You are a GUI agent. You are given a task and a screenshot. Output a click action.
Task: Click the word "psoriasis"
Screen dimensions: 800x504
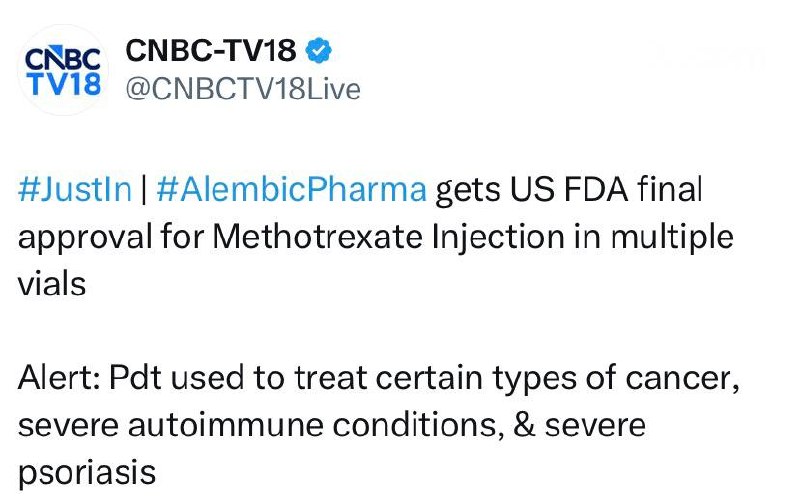[86, 471]
